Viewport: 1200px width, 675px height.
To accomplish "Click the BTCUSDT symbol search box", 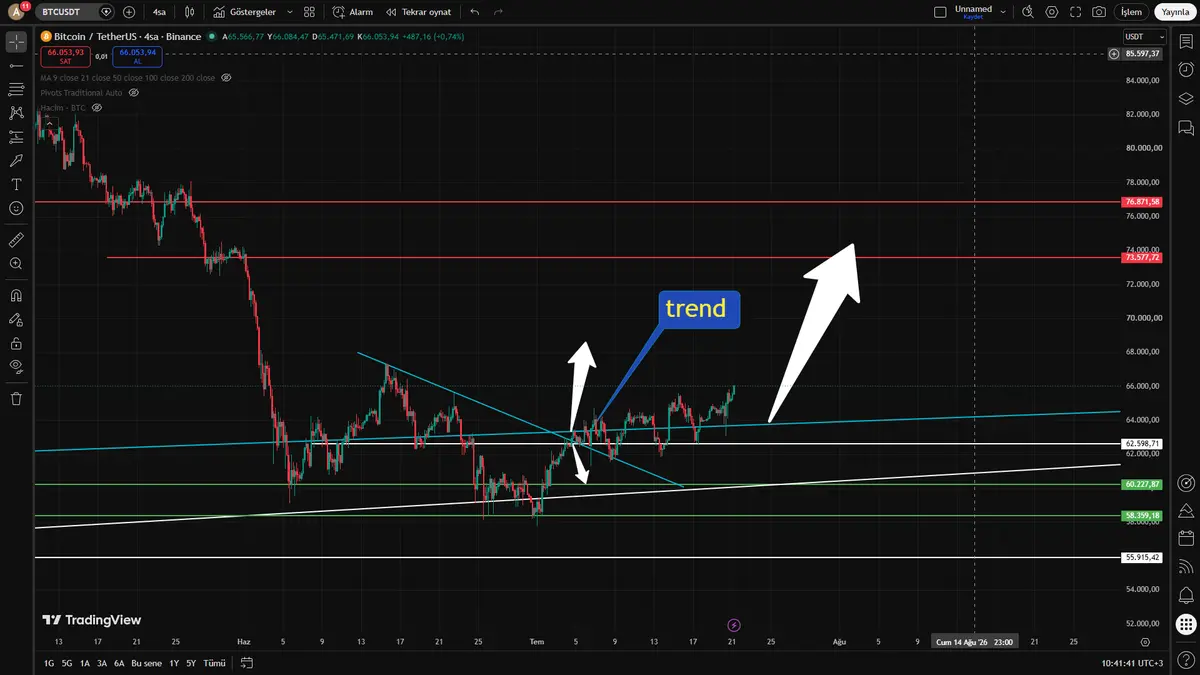I will pyautogui.click(x=75, y=12).
